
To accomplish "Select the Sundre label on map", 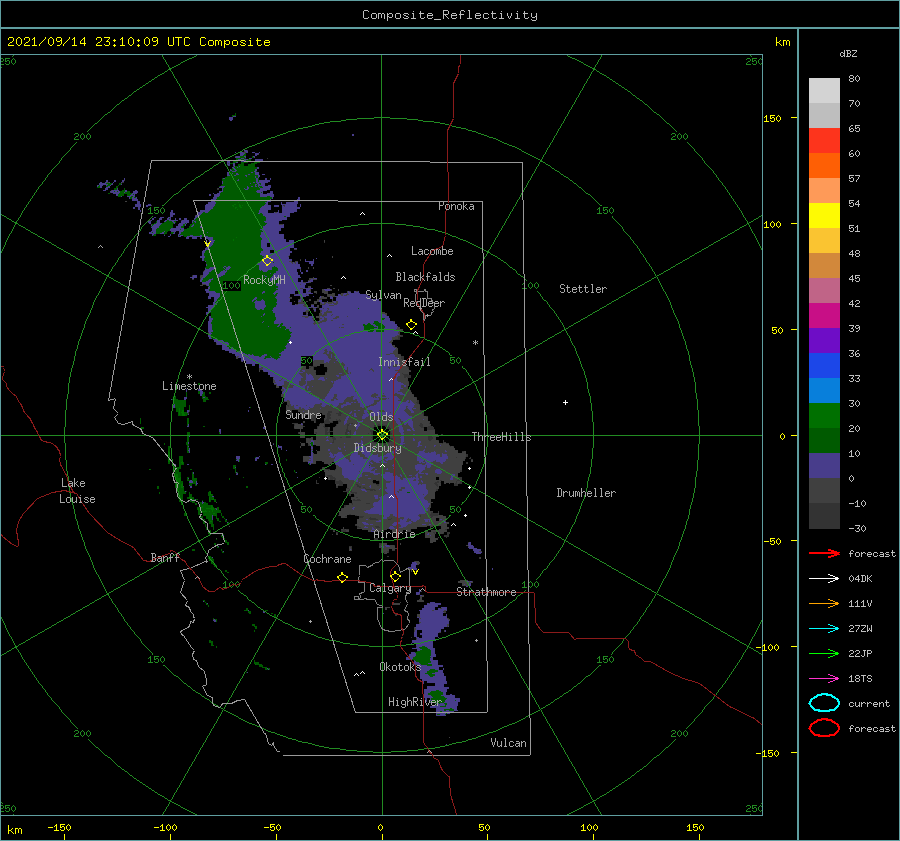I will click(x=304, y=414).
